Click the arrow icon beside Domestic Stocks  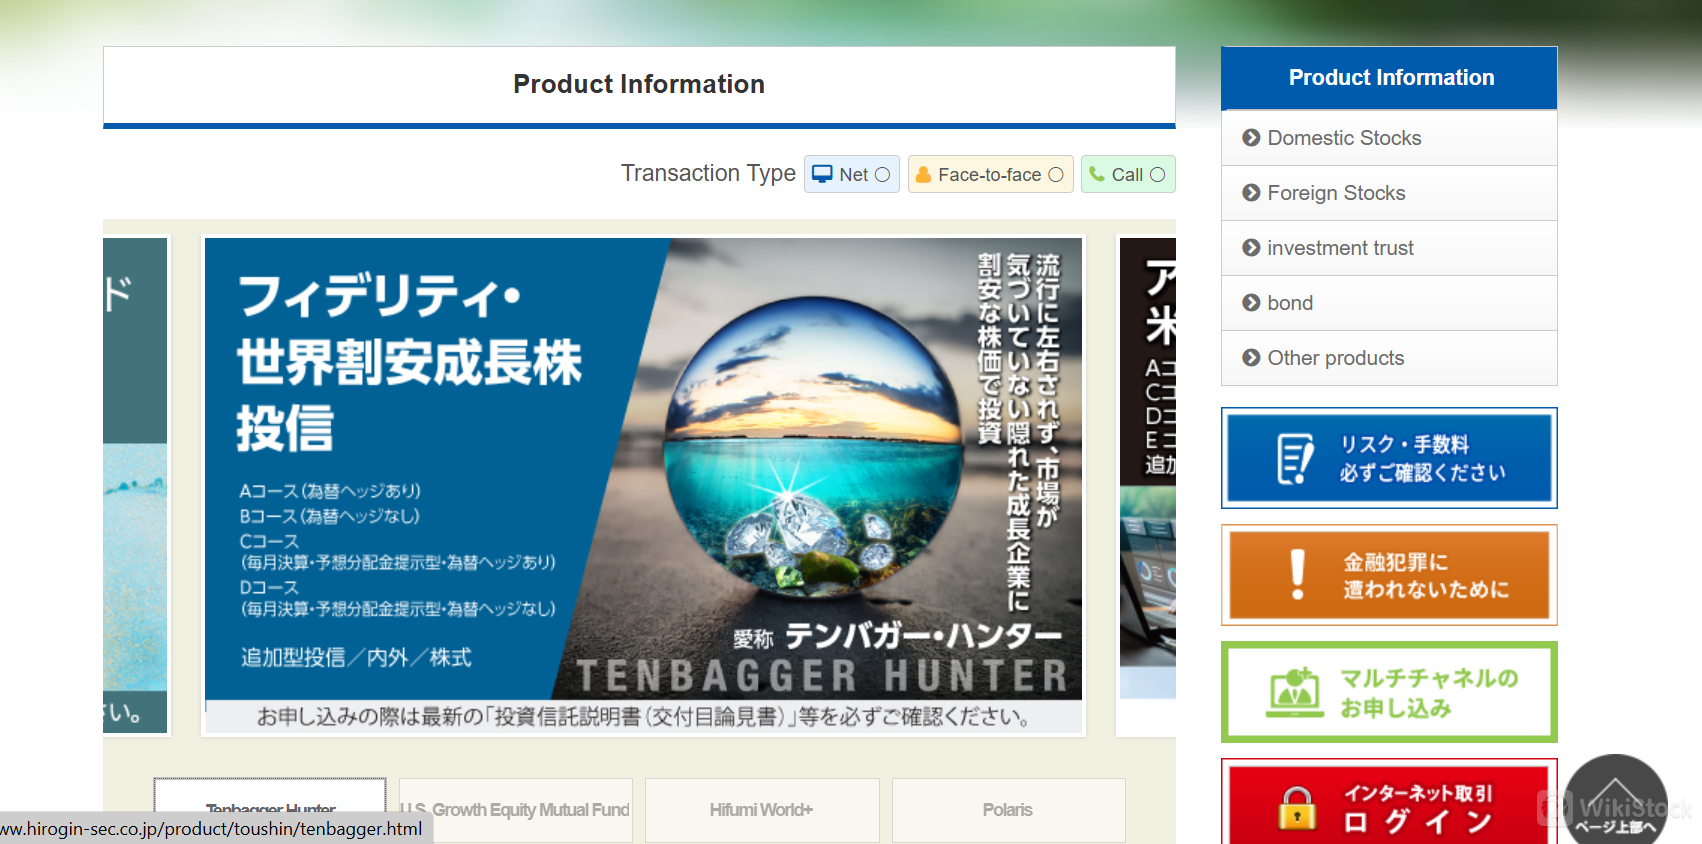pyautogui.click(x=1251, y=138)
